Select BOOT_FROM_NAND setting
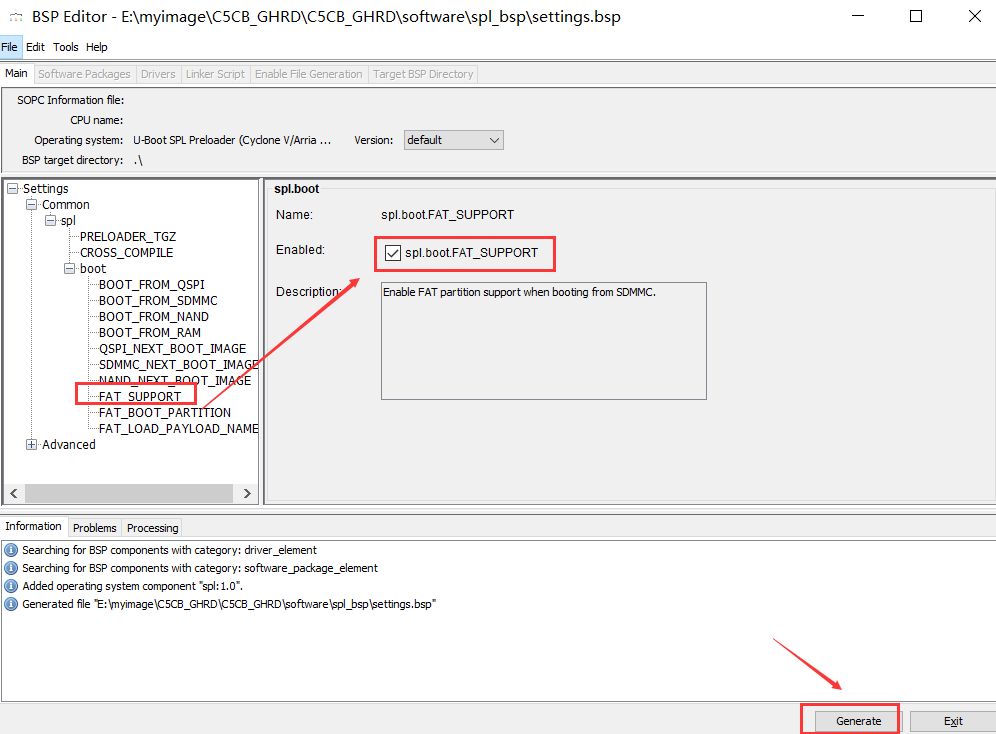Screen dimensions: 996x734 coord(154,316)
